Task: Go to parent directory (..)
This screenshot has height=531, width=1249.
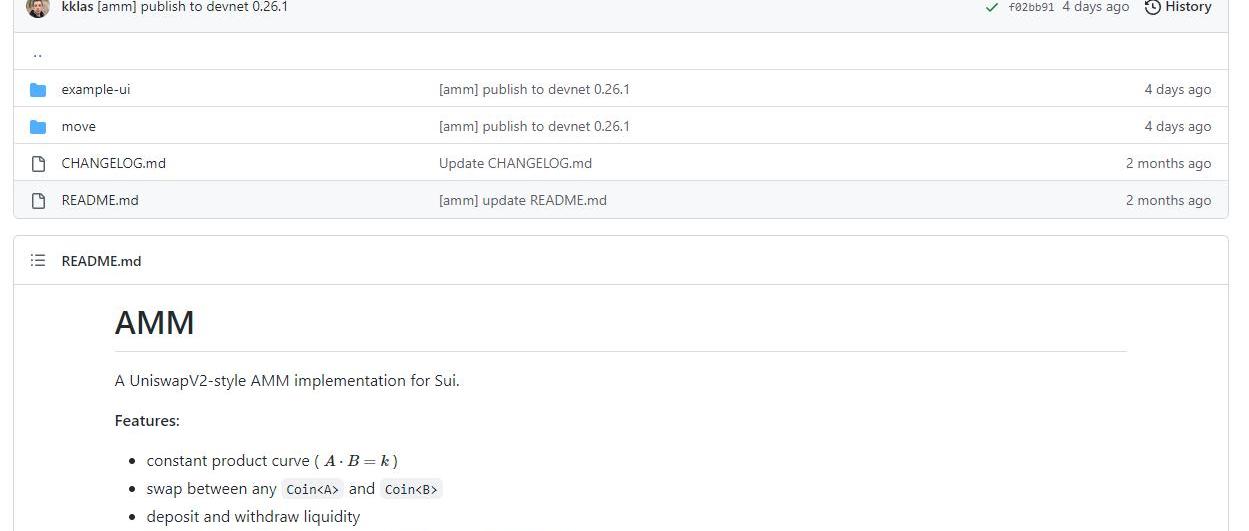Action: (38, 54)
